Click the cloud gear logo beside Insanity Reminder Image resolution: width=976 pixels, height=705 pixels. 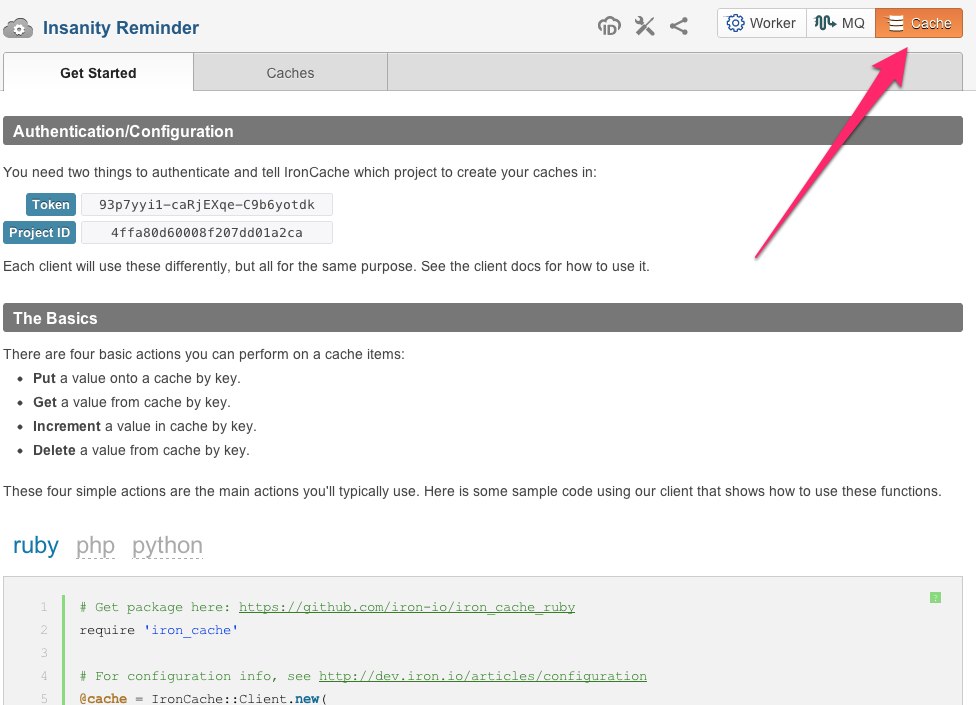click(18, 28)
